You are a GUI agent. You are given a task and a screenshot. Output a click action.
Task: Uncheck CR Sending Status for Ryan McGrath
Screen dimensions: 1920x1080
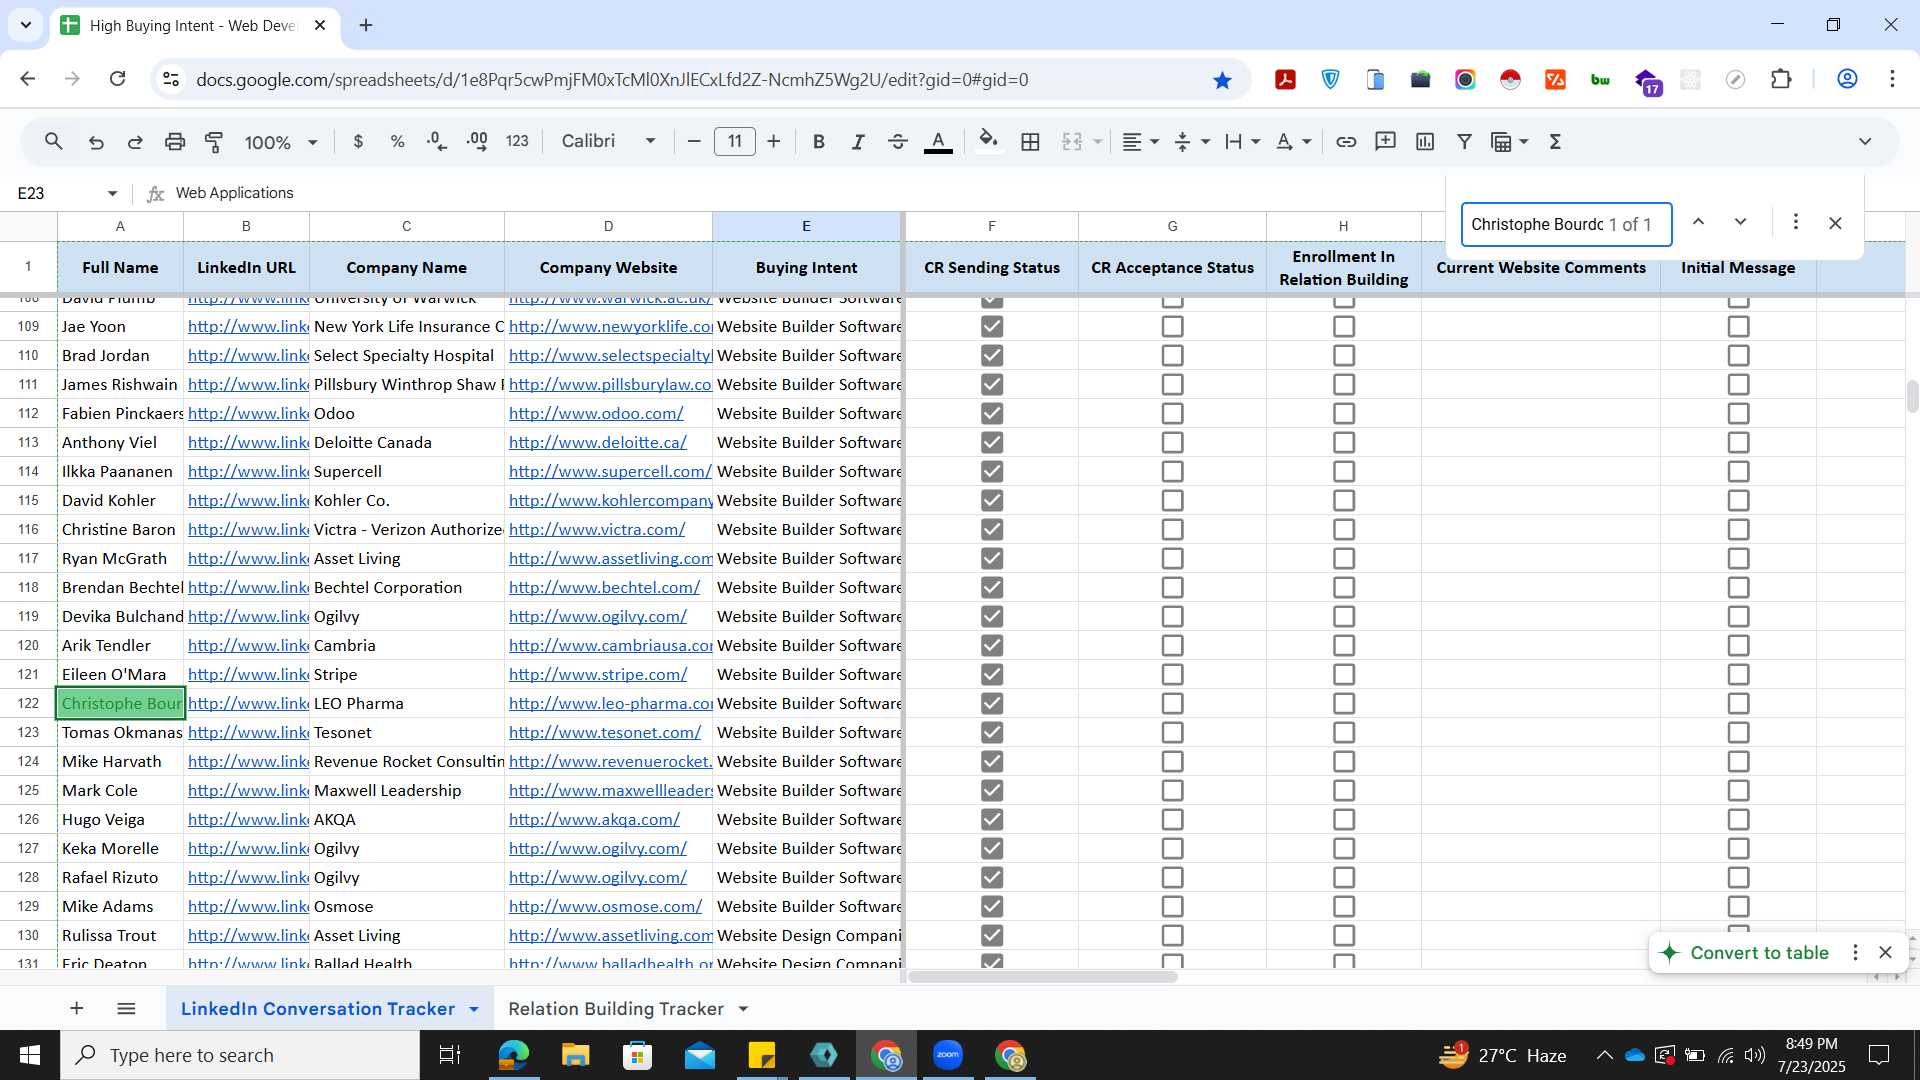click(992, 558)
